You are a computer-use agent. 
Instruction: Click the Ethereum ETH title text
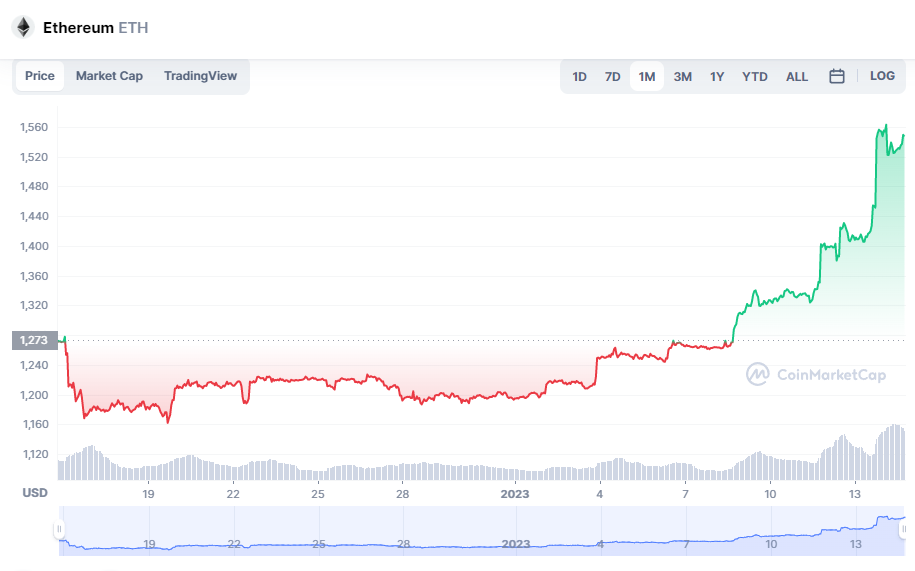[96, 27]
